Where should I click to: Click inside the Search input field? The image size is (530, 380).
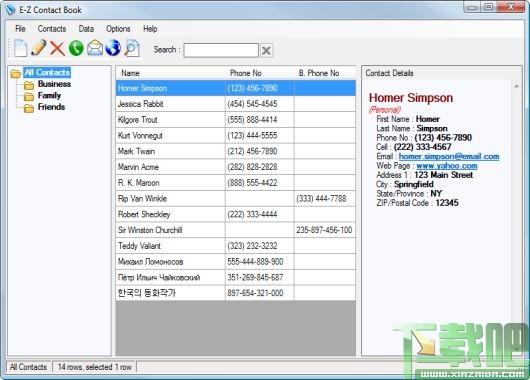pyautogui.click(x=221, y=50)
